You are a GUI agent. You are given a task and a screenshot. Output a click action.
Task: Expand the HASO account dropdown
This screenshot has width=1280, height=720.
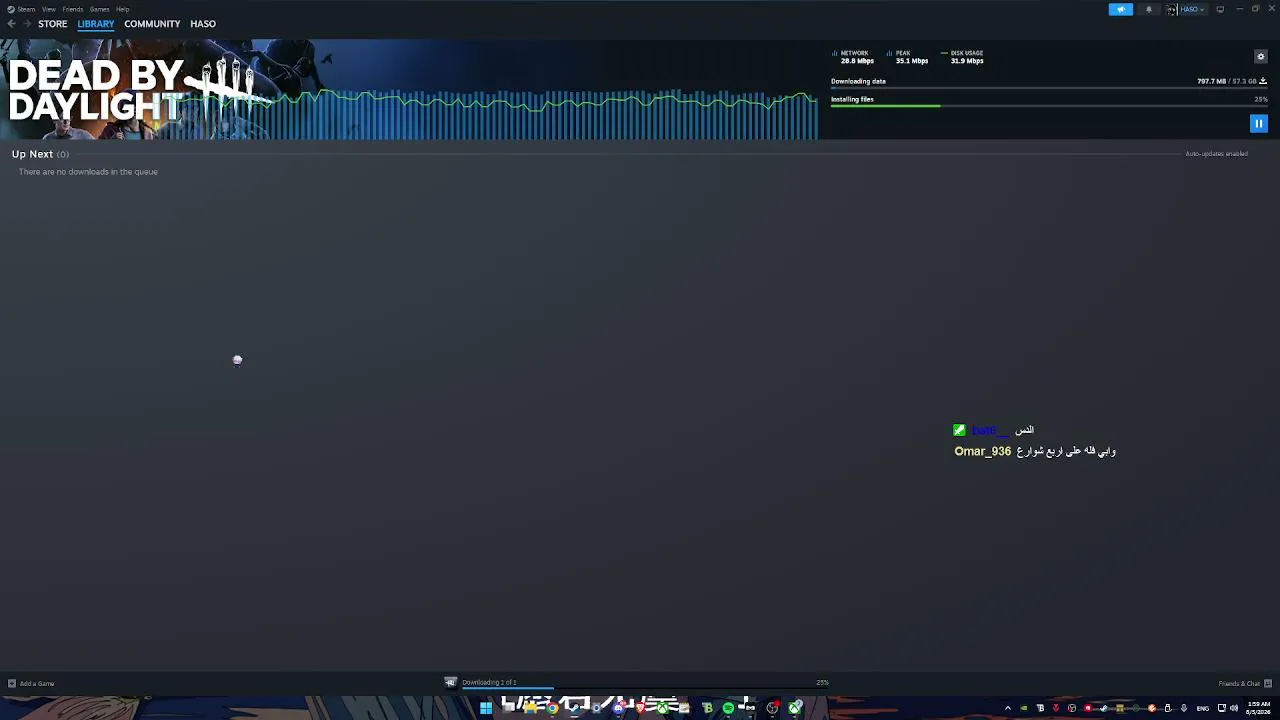point(1192,9)
